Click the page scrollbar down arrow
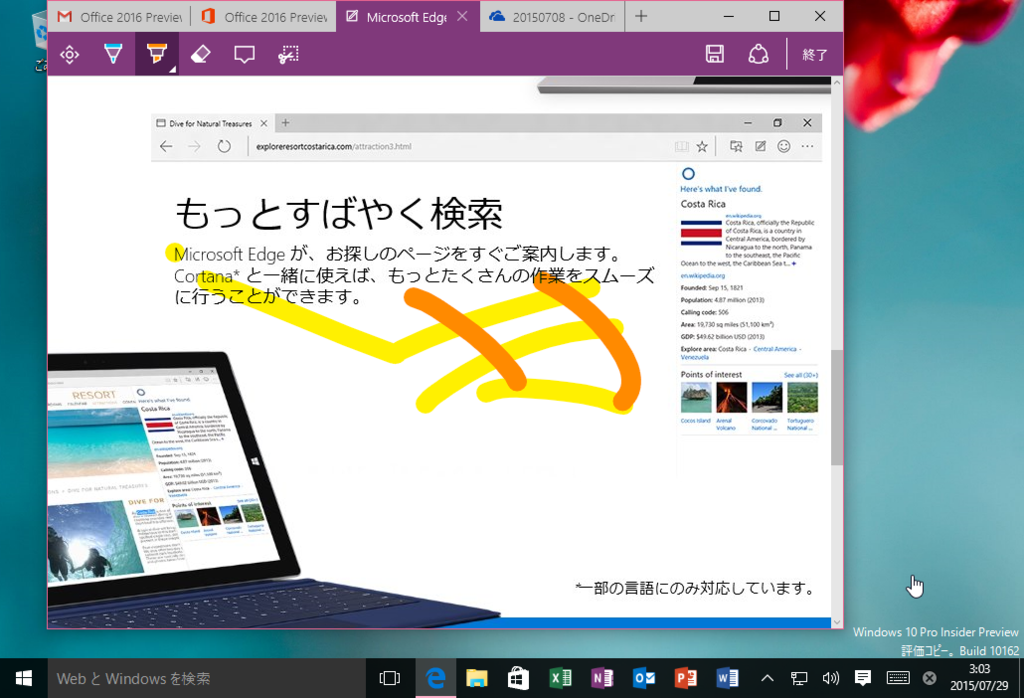This screenshot has width=1024, height=698. coord(837,622)
